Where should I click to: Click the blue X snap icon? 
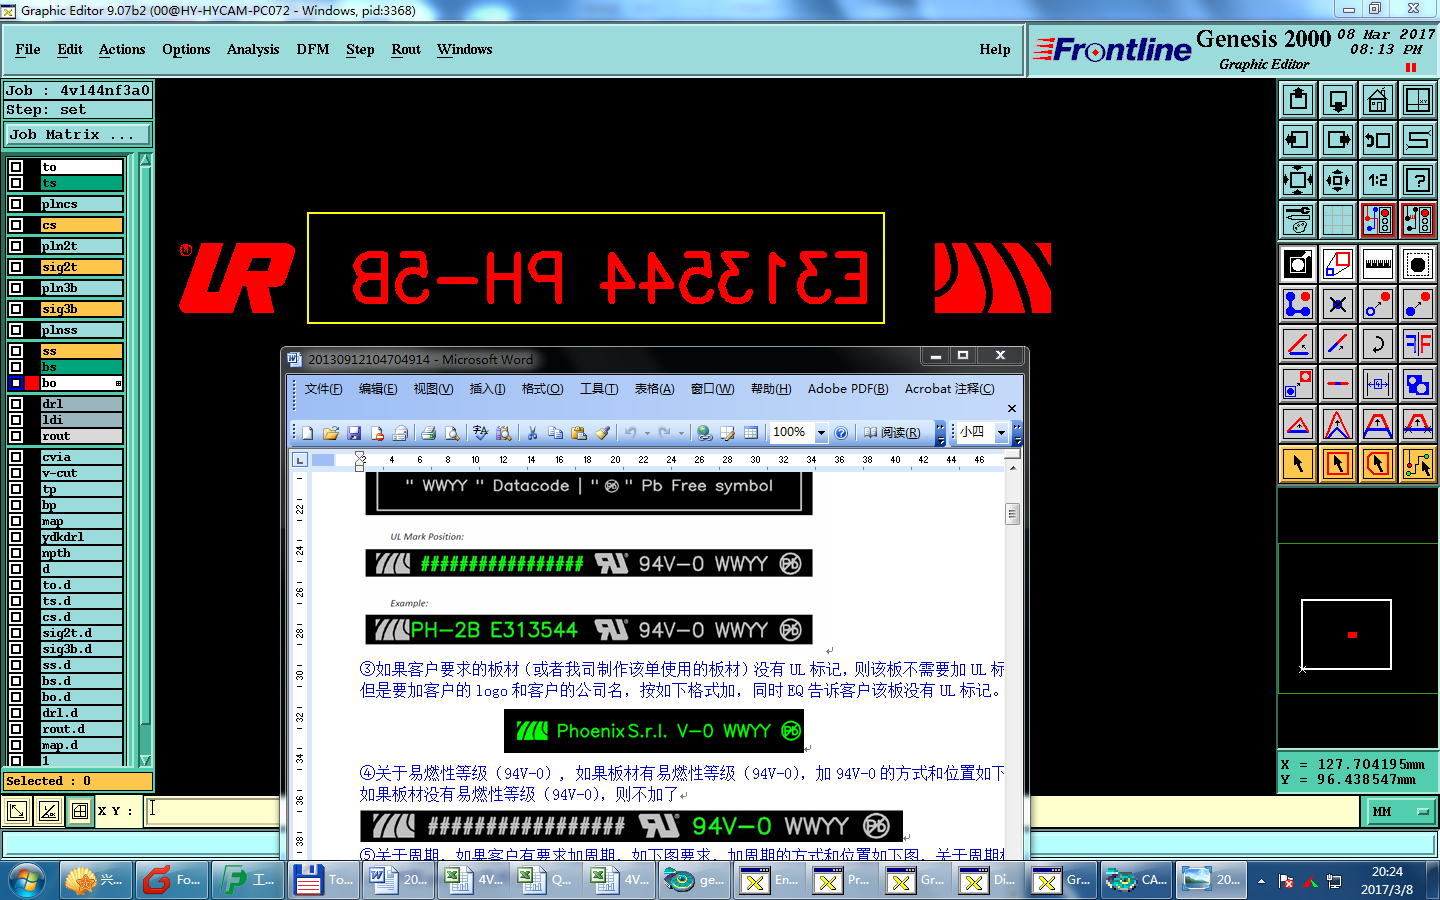pyautogui.click(x=1338, y=304)
